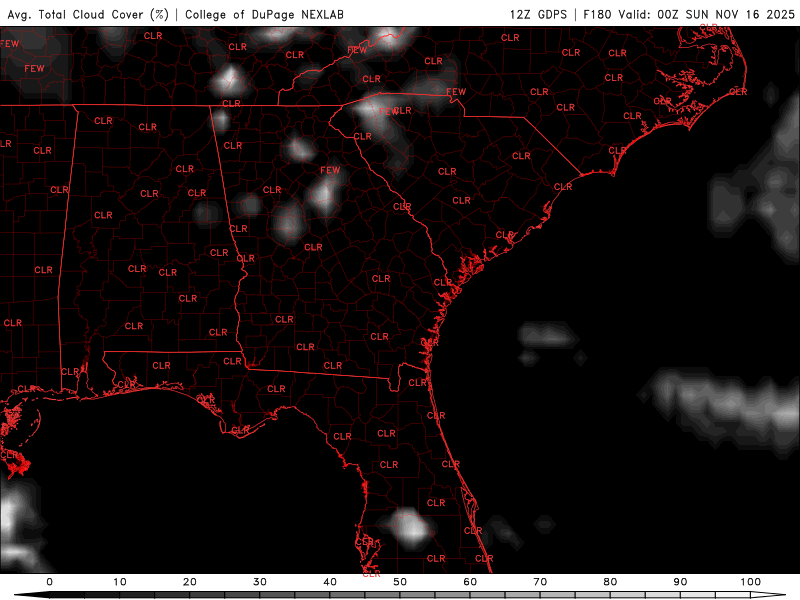Click the "Valid: 00Z SUN NOV 16 2025" text

coord(707,14)
